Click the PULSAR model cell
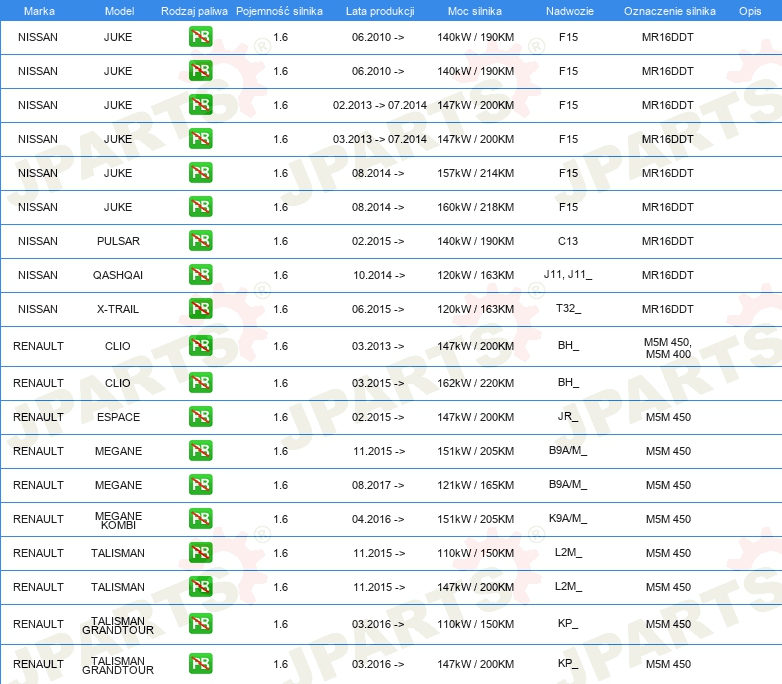Screen dimensions: 782x684 click(118, 241)
